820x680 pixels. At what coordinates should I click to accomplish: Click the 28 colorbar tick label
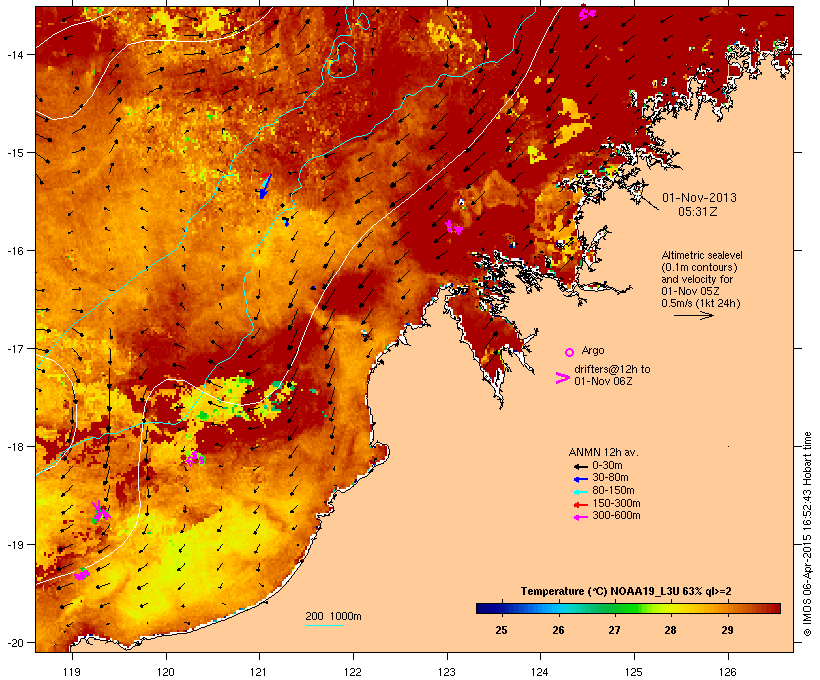click(670, 630)
